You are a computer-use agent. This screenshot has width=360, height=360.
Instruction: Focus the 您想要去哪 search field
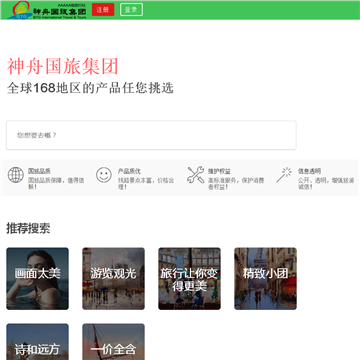tap(151, 135)
